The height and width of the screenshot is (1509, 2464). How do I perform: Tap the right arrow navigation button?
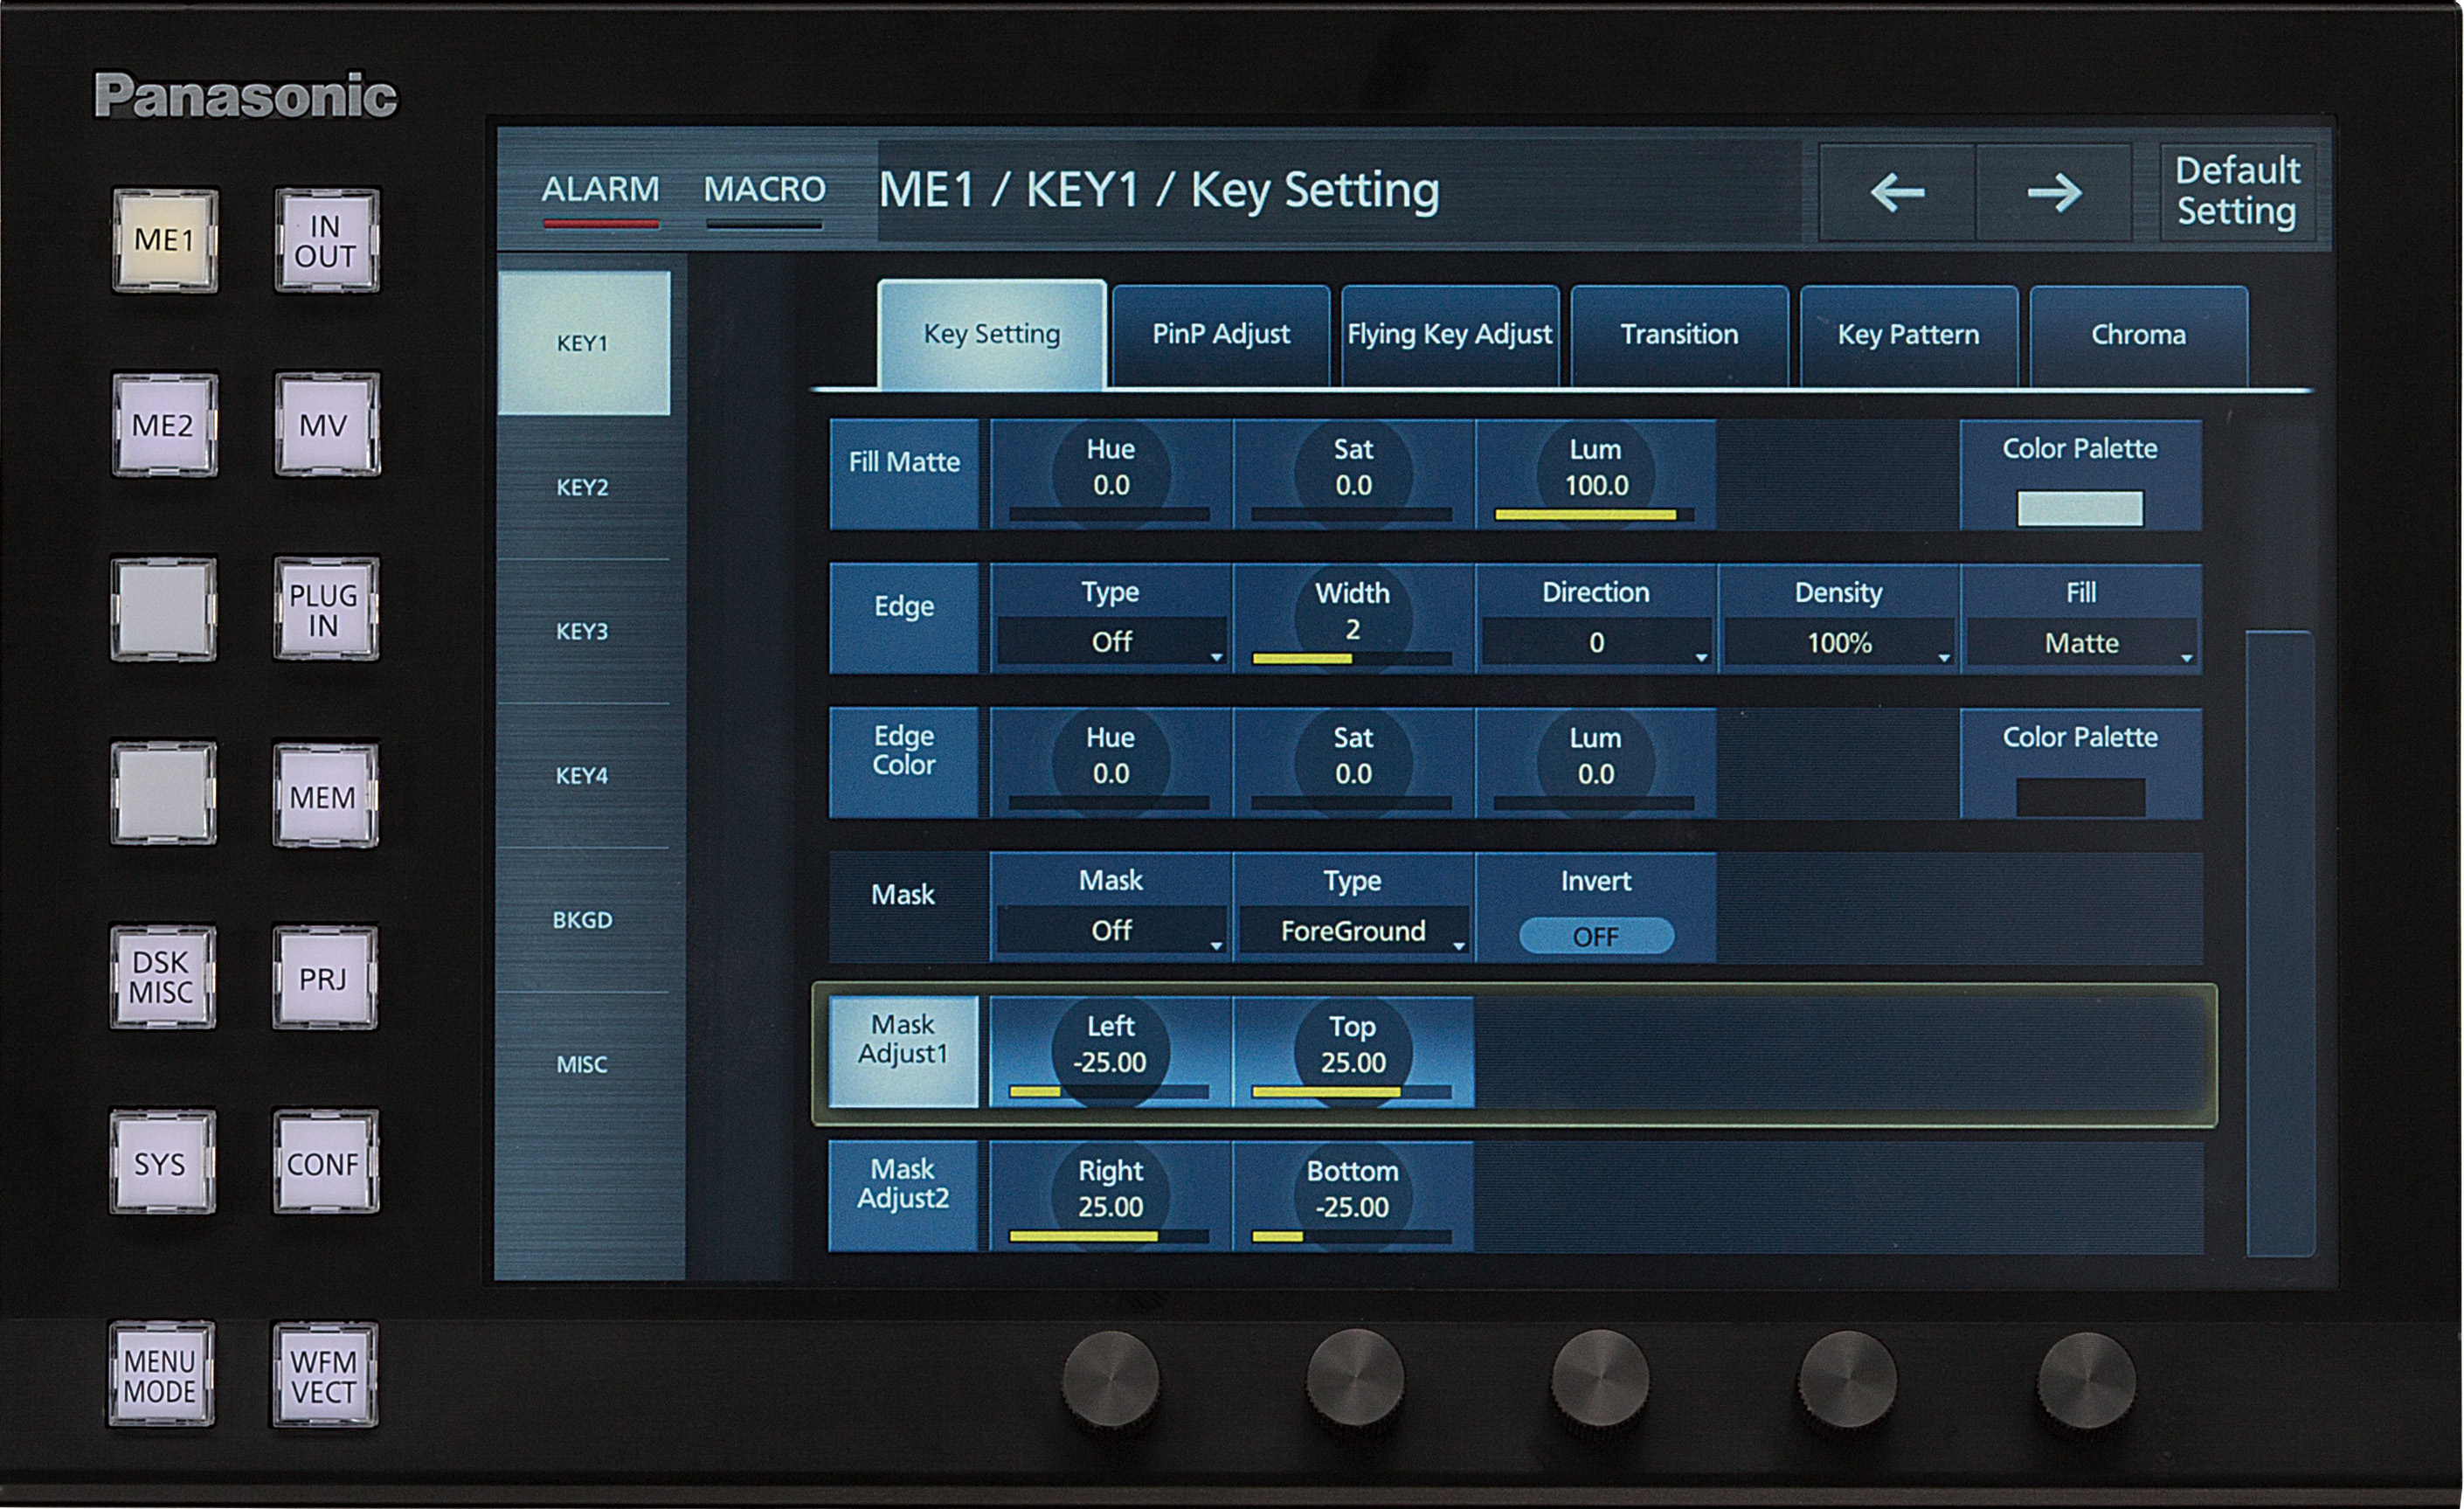pyautogui.click(x=2054, y=192)
